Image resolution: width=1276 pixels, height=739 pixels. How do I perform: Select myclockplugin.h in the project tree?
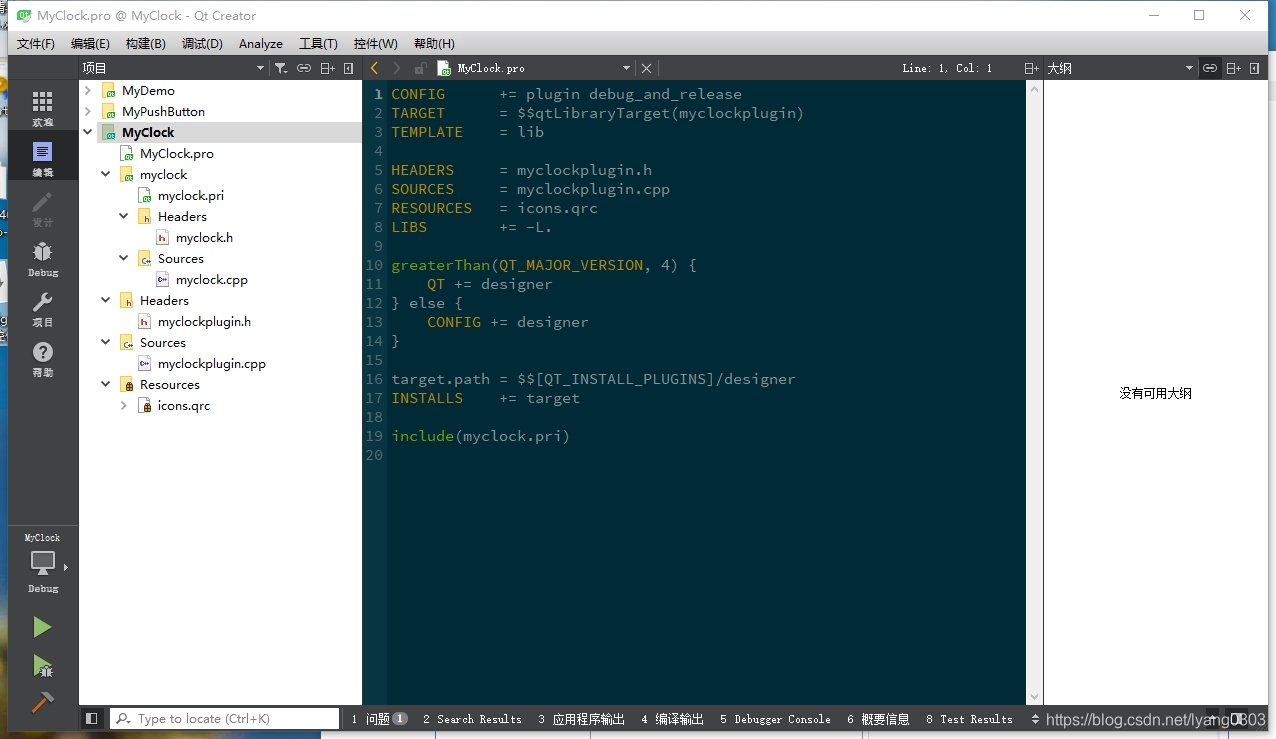[x=204, y=321]
